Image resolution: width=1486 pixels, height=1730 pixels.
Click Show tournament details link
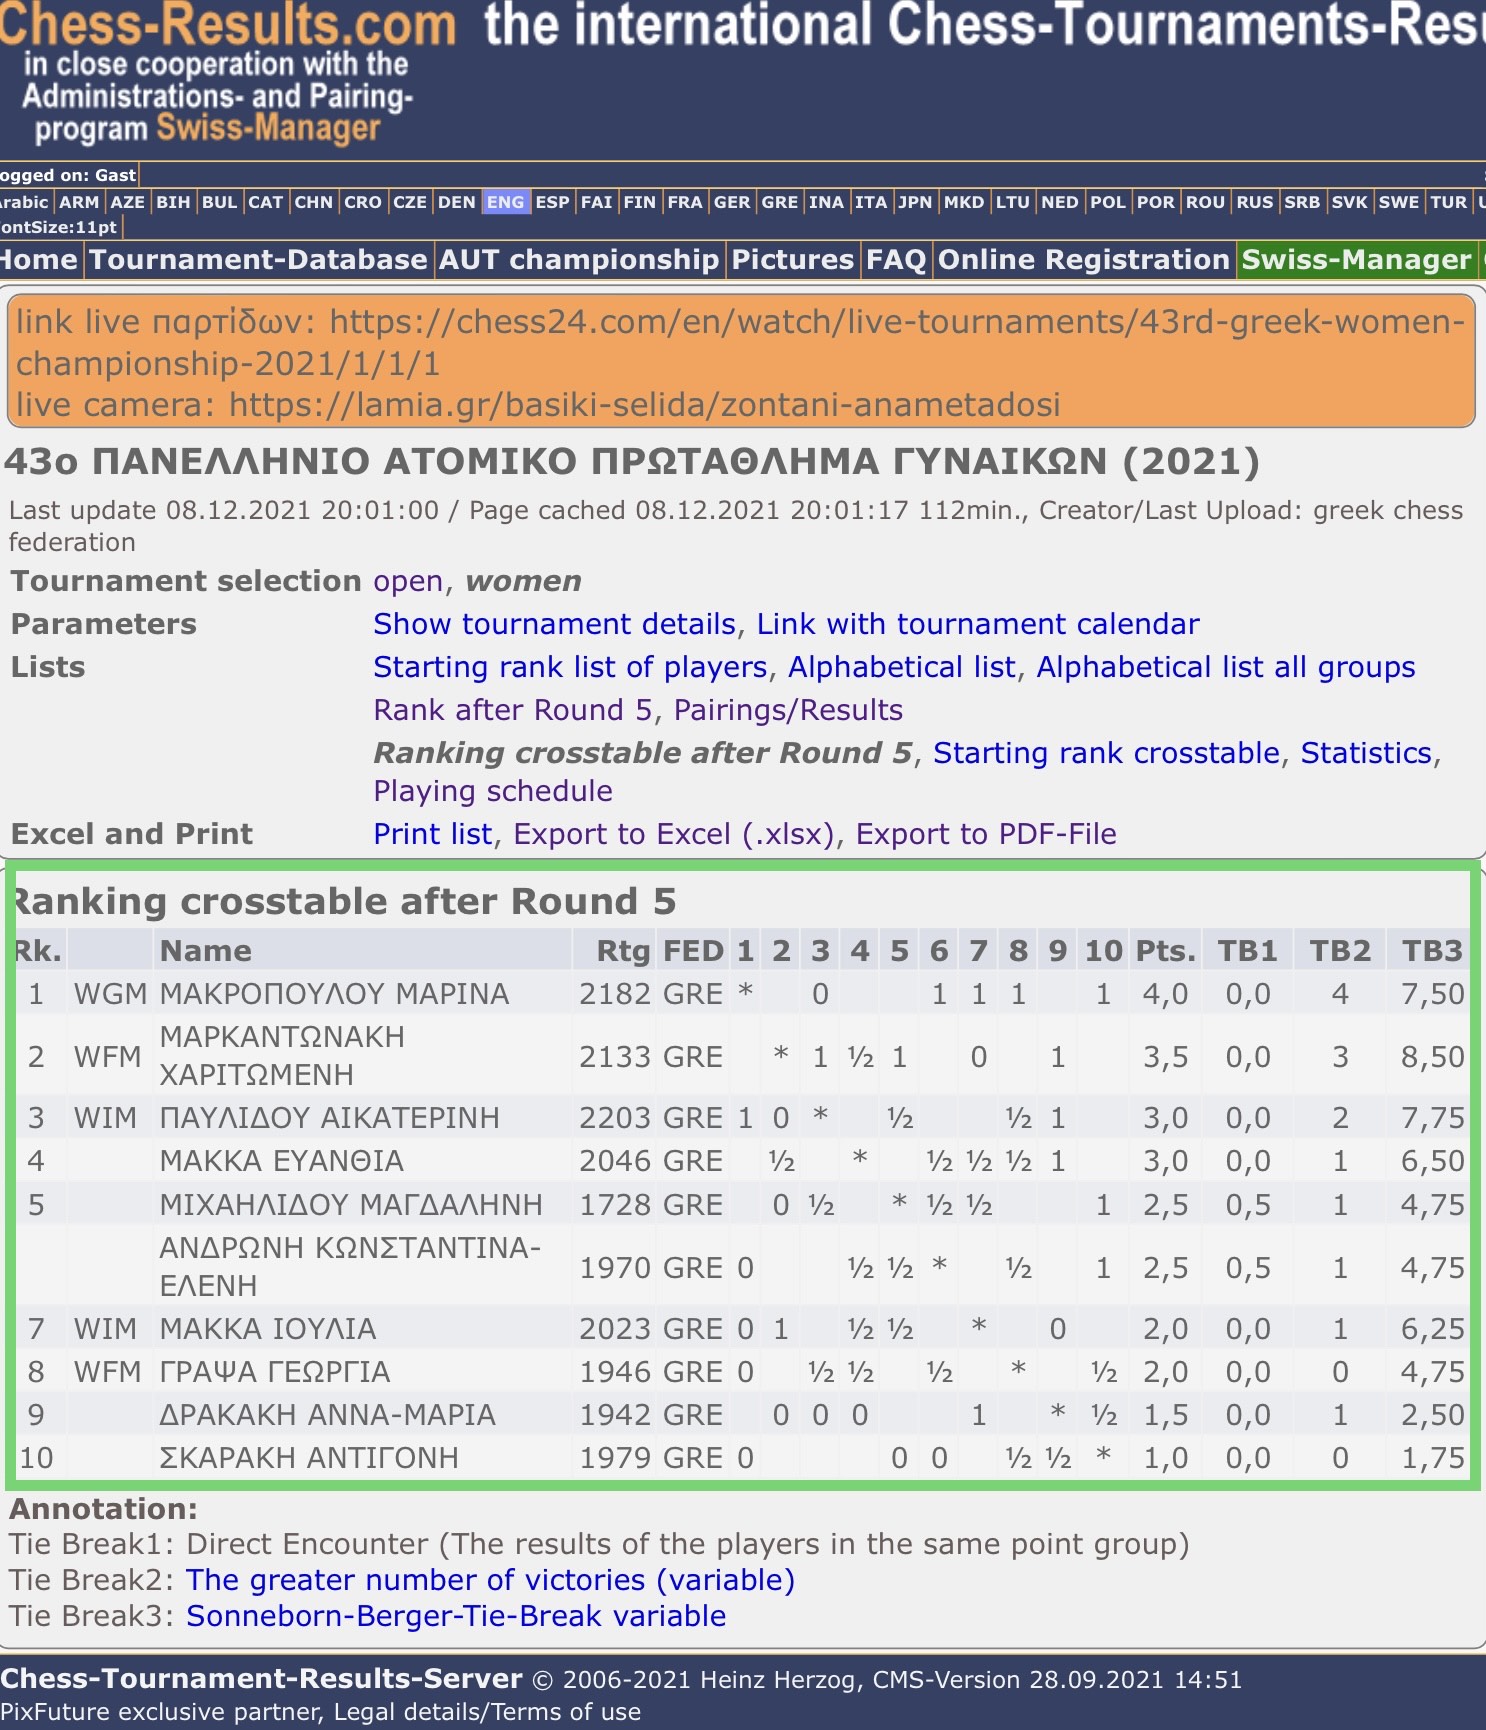(555, 624)
